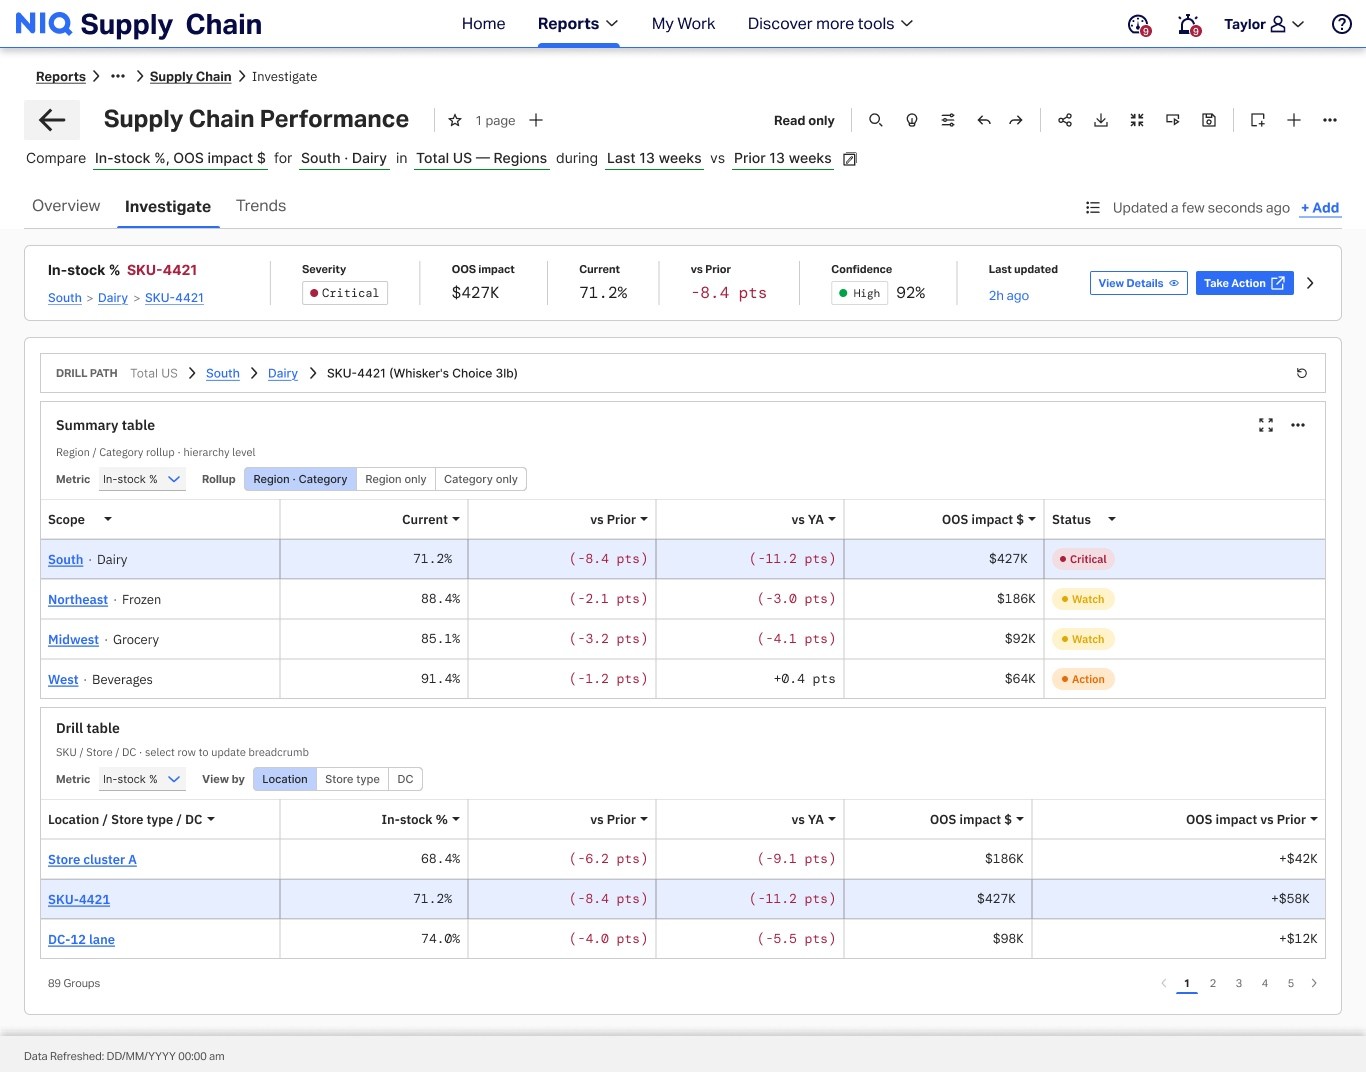Viewport: 1366px width, 1072px height.
Task: Open the Store cluster A link
Action: click(x=92, y=860)
